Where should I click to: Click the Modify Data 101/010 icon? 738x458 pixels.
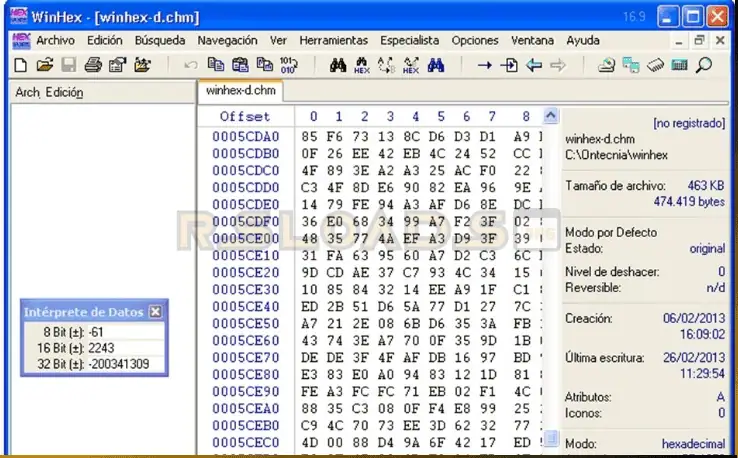point(289,65)
